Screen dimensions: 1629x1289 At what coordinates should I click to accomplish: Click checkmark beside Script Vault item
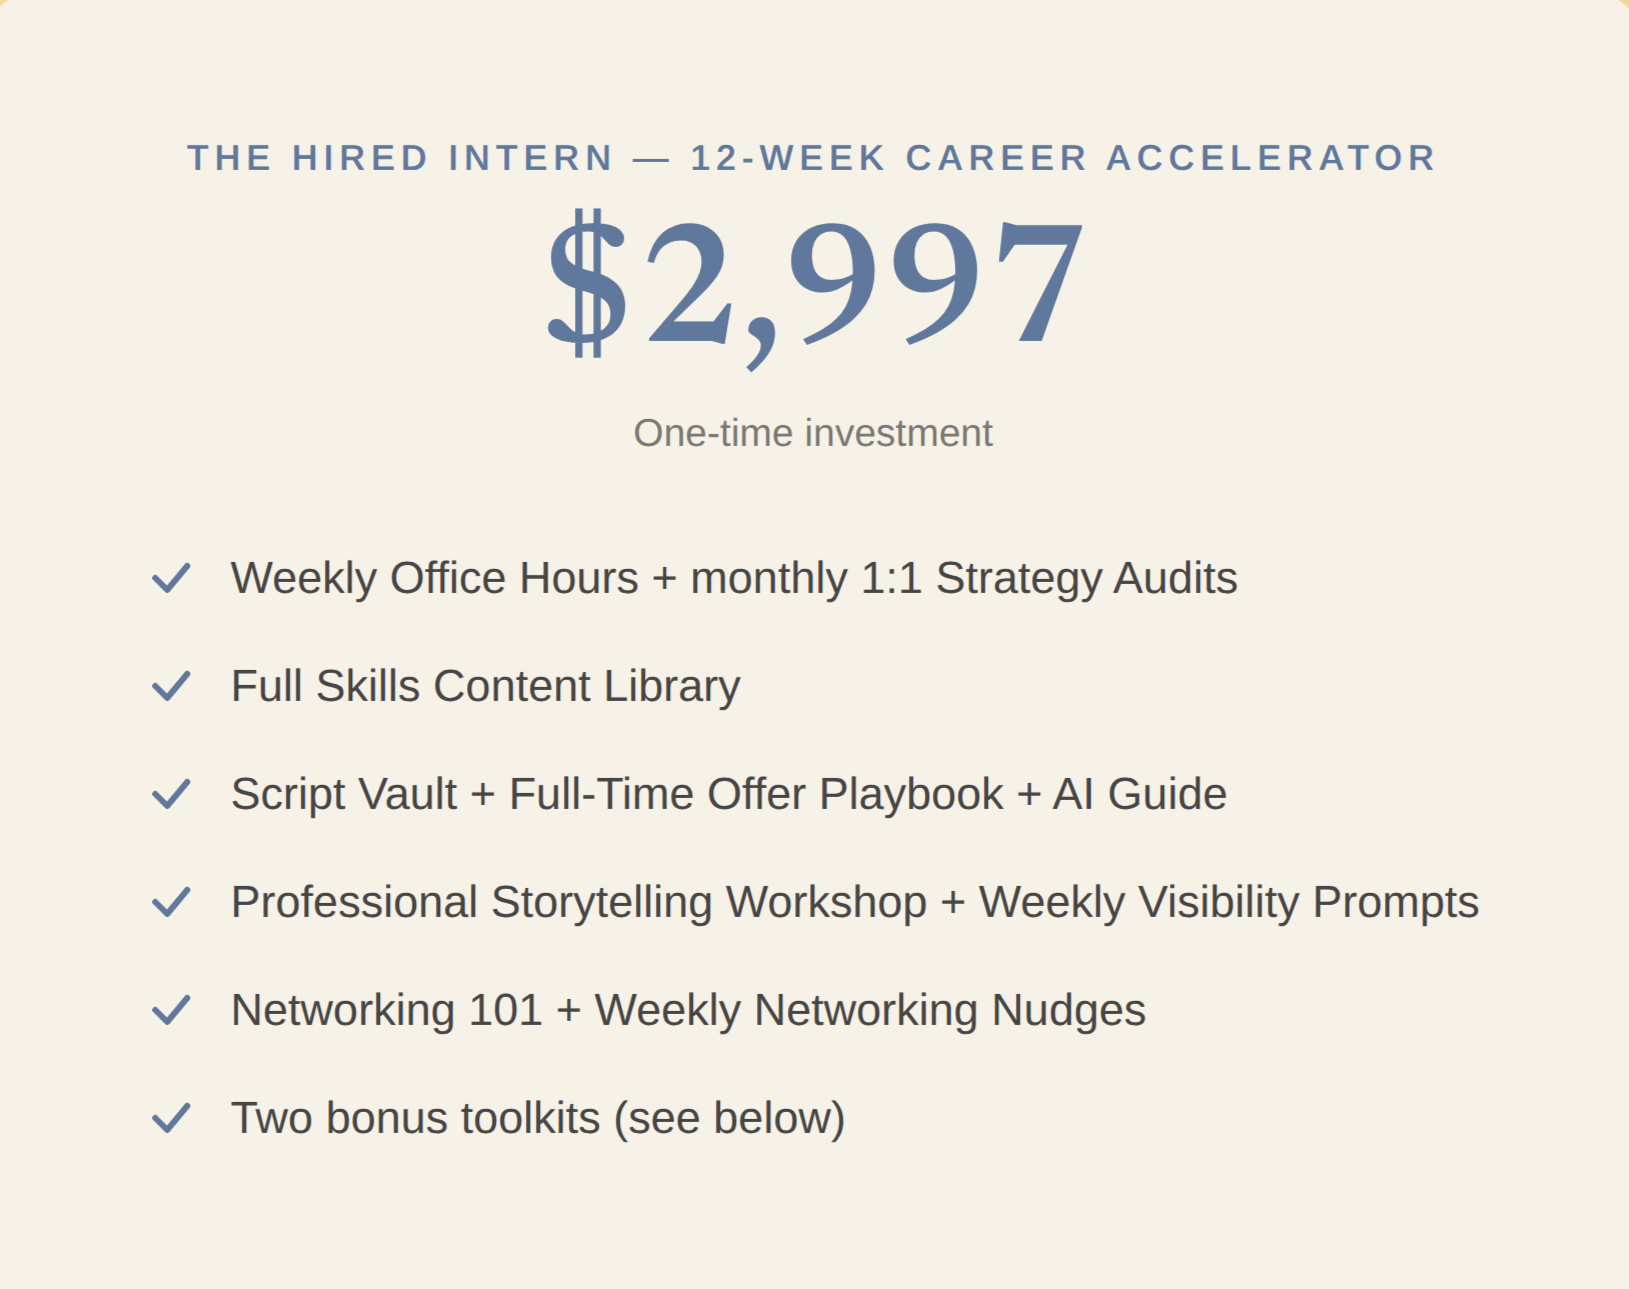point(171,794)
